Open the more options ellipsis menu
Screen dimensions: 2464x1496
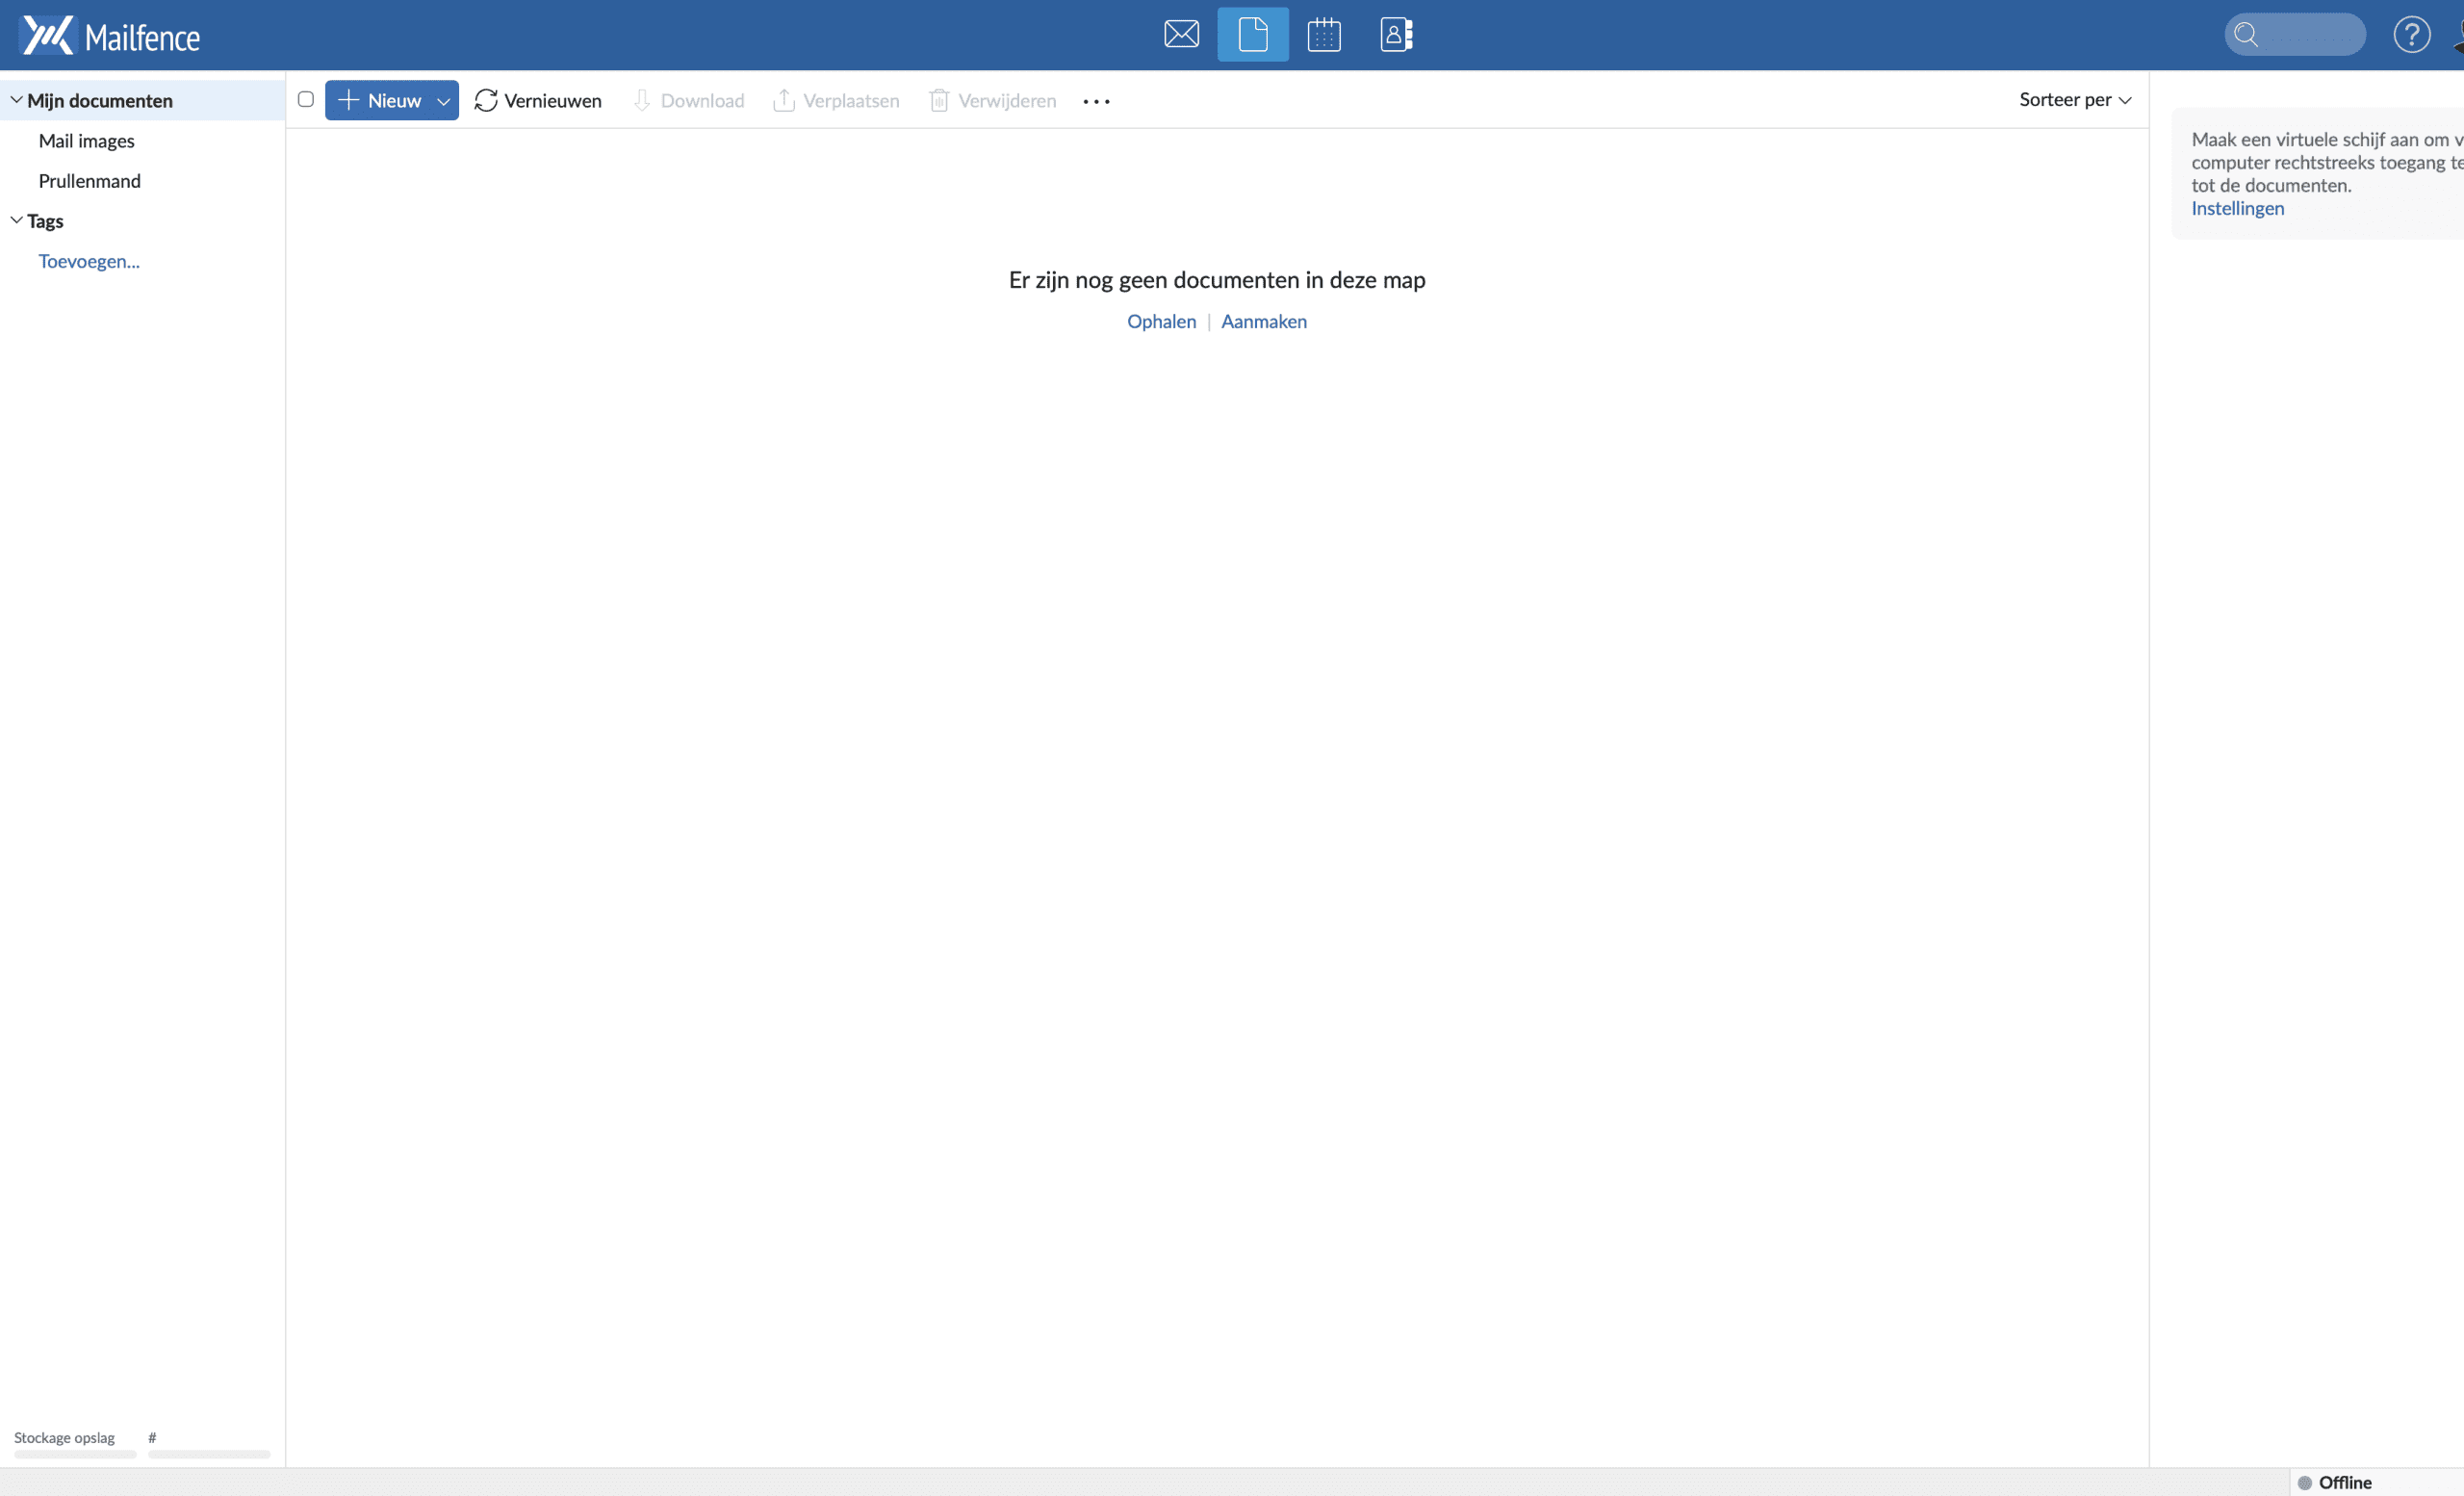click(1096, 101)
